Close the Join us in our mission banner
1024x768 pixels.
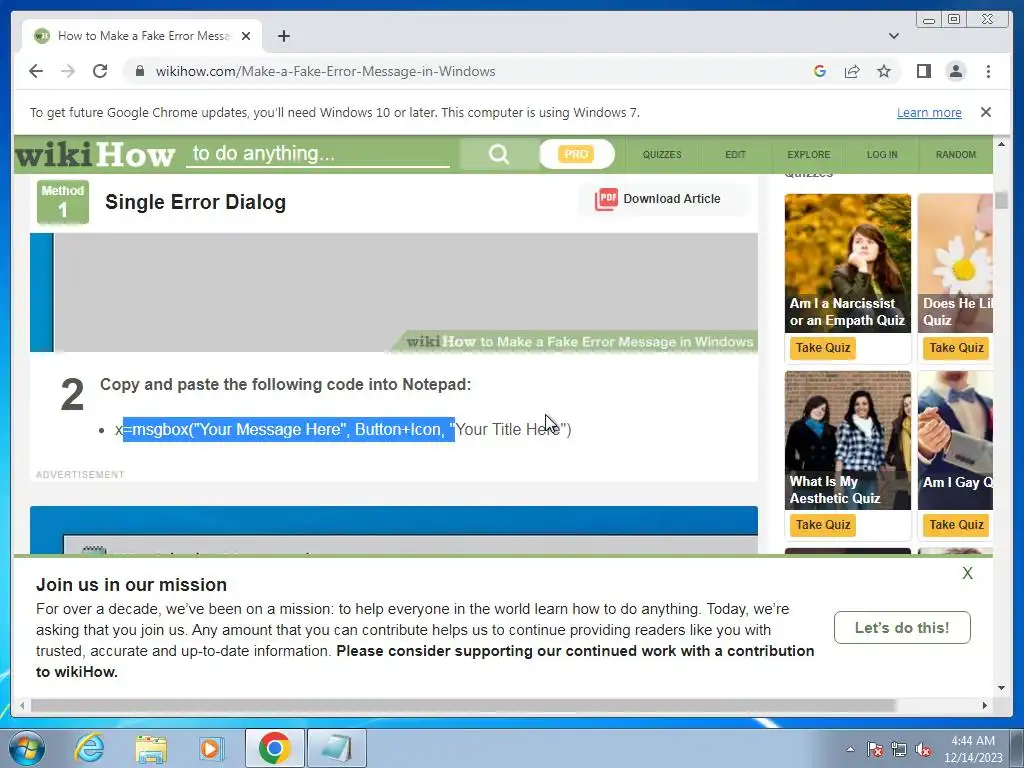(x=967, y=573)
